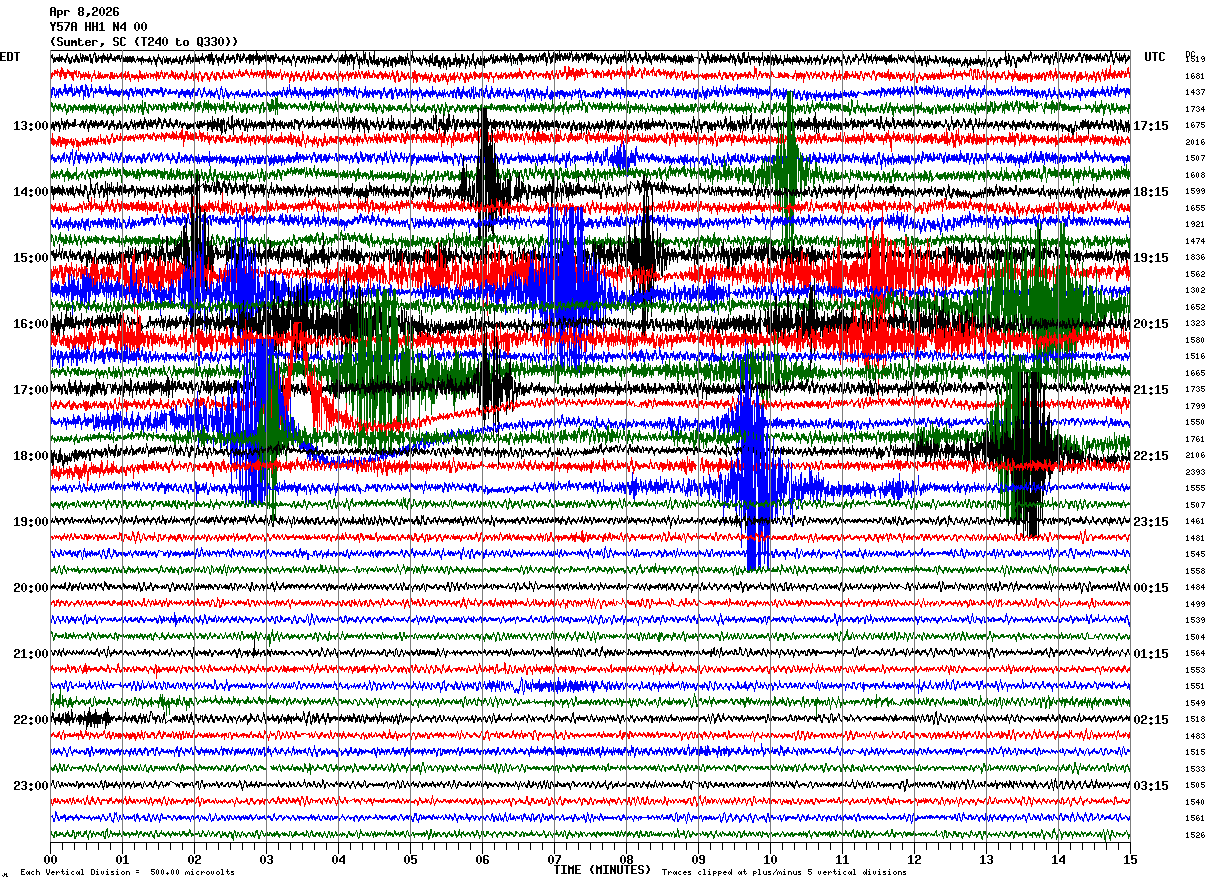Click the '19:15' UTC time label
The height and width of the screenshot is (886, 1210).
(1151, 258)
